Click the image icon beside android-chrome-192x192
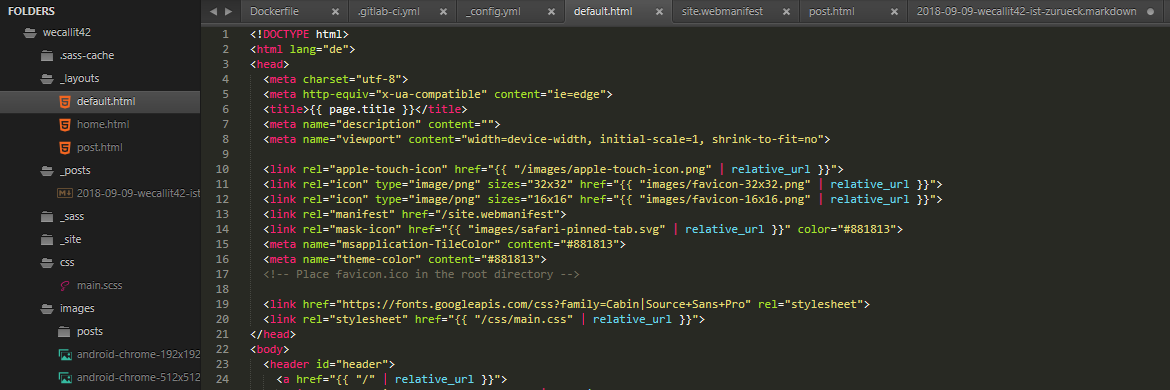The image size is (1170, 390). 64,354
